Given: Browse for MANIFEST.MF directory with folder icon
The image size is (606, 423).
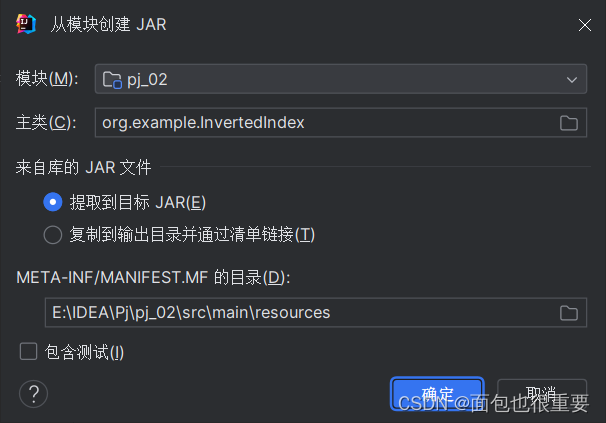Looking at the screenshot, I should point(569,312).
